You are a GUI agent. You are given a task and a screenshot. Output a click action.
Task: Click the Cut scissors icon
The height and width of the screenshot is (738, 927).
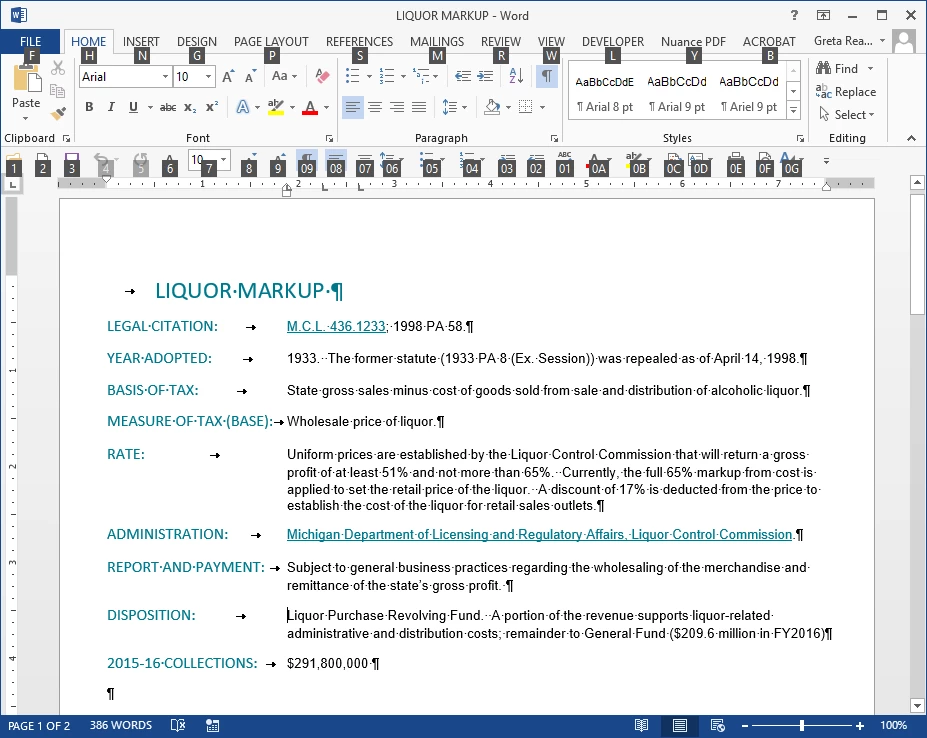tap(58, 69)
